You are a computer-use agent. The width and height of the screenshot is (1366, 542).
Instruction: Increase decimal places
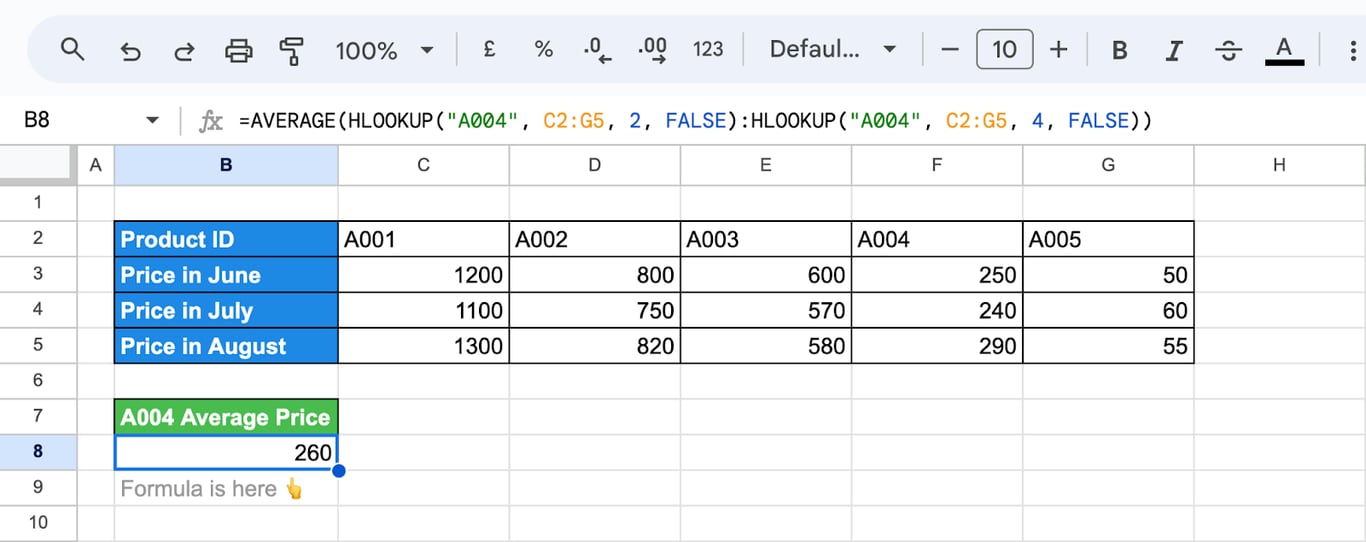click(652, 50)
